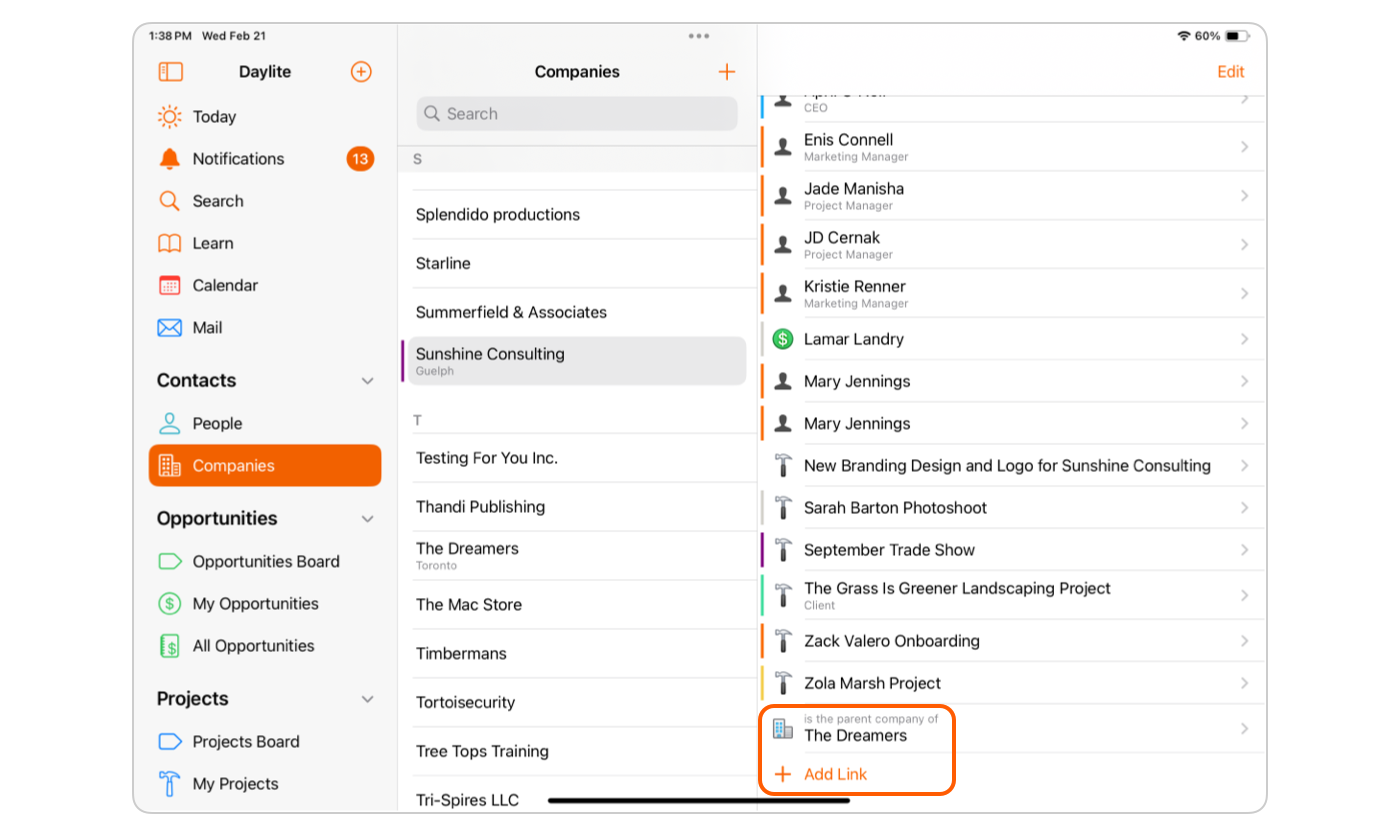Viewport: 1400px width, 838px height.
Task: Open the Opportunities Board
Action: tap(265, 562)
